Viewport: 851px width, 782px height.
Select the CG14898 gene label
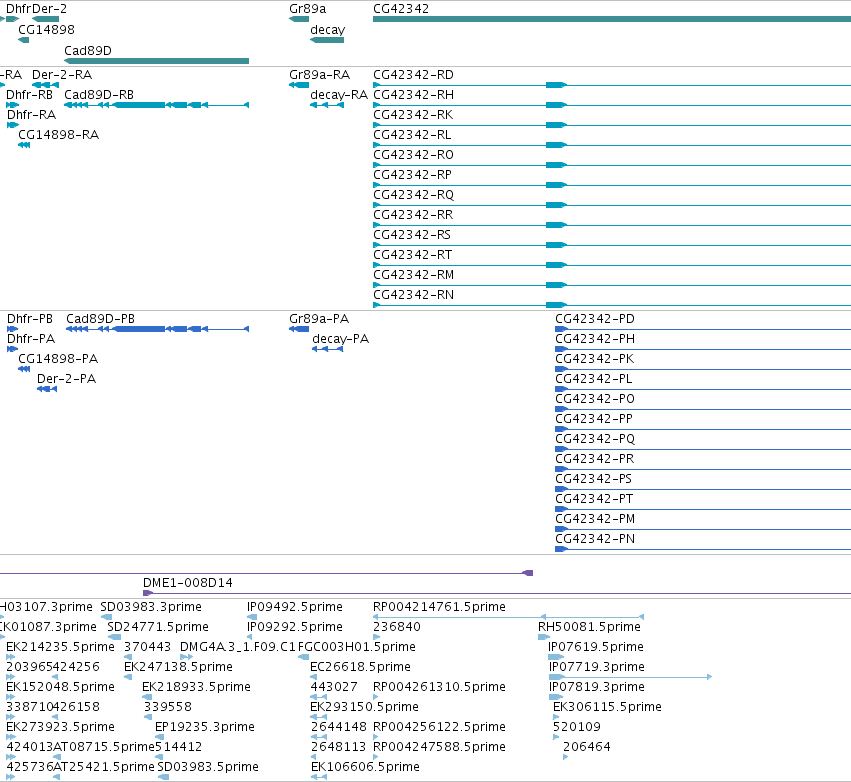click(x=46, y=29)
